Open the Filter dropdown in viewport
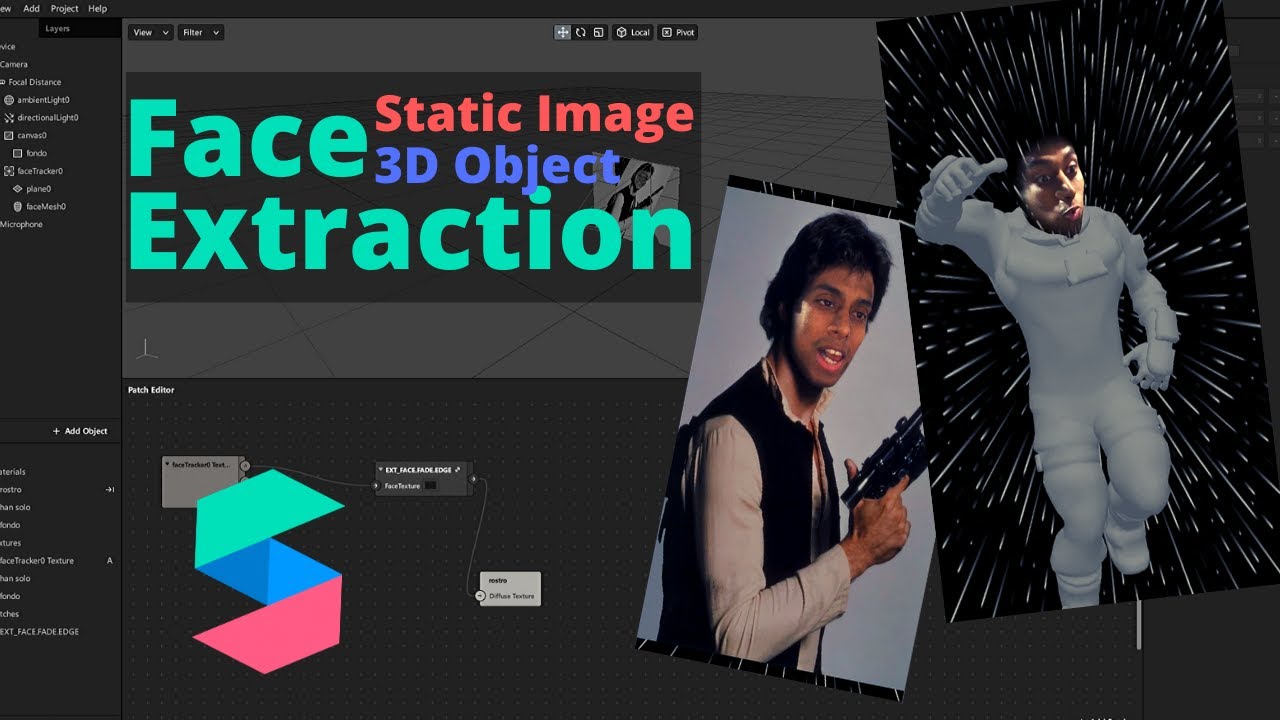The height and width of the screenshot is (720, 1280). (200, 32)
